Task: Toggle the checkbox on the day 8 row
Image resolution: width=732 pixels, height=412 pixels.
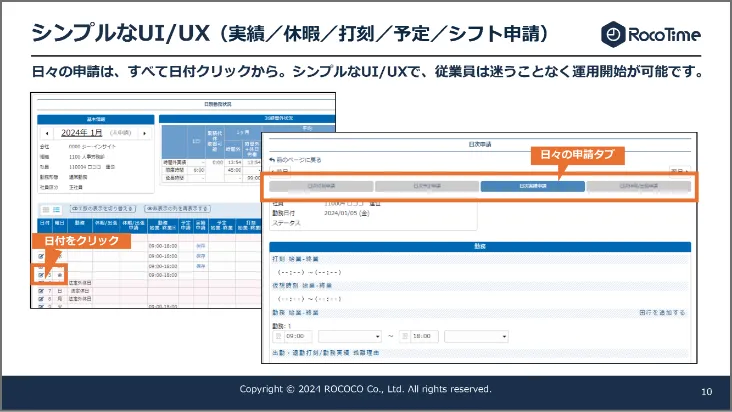Action: (x=41, y=300)
